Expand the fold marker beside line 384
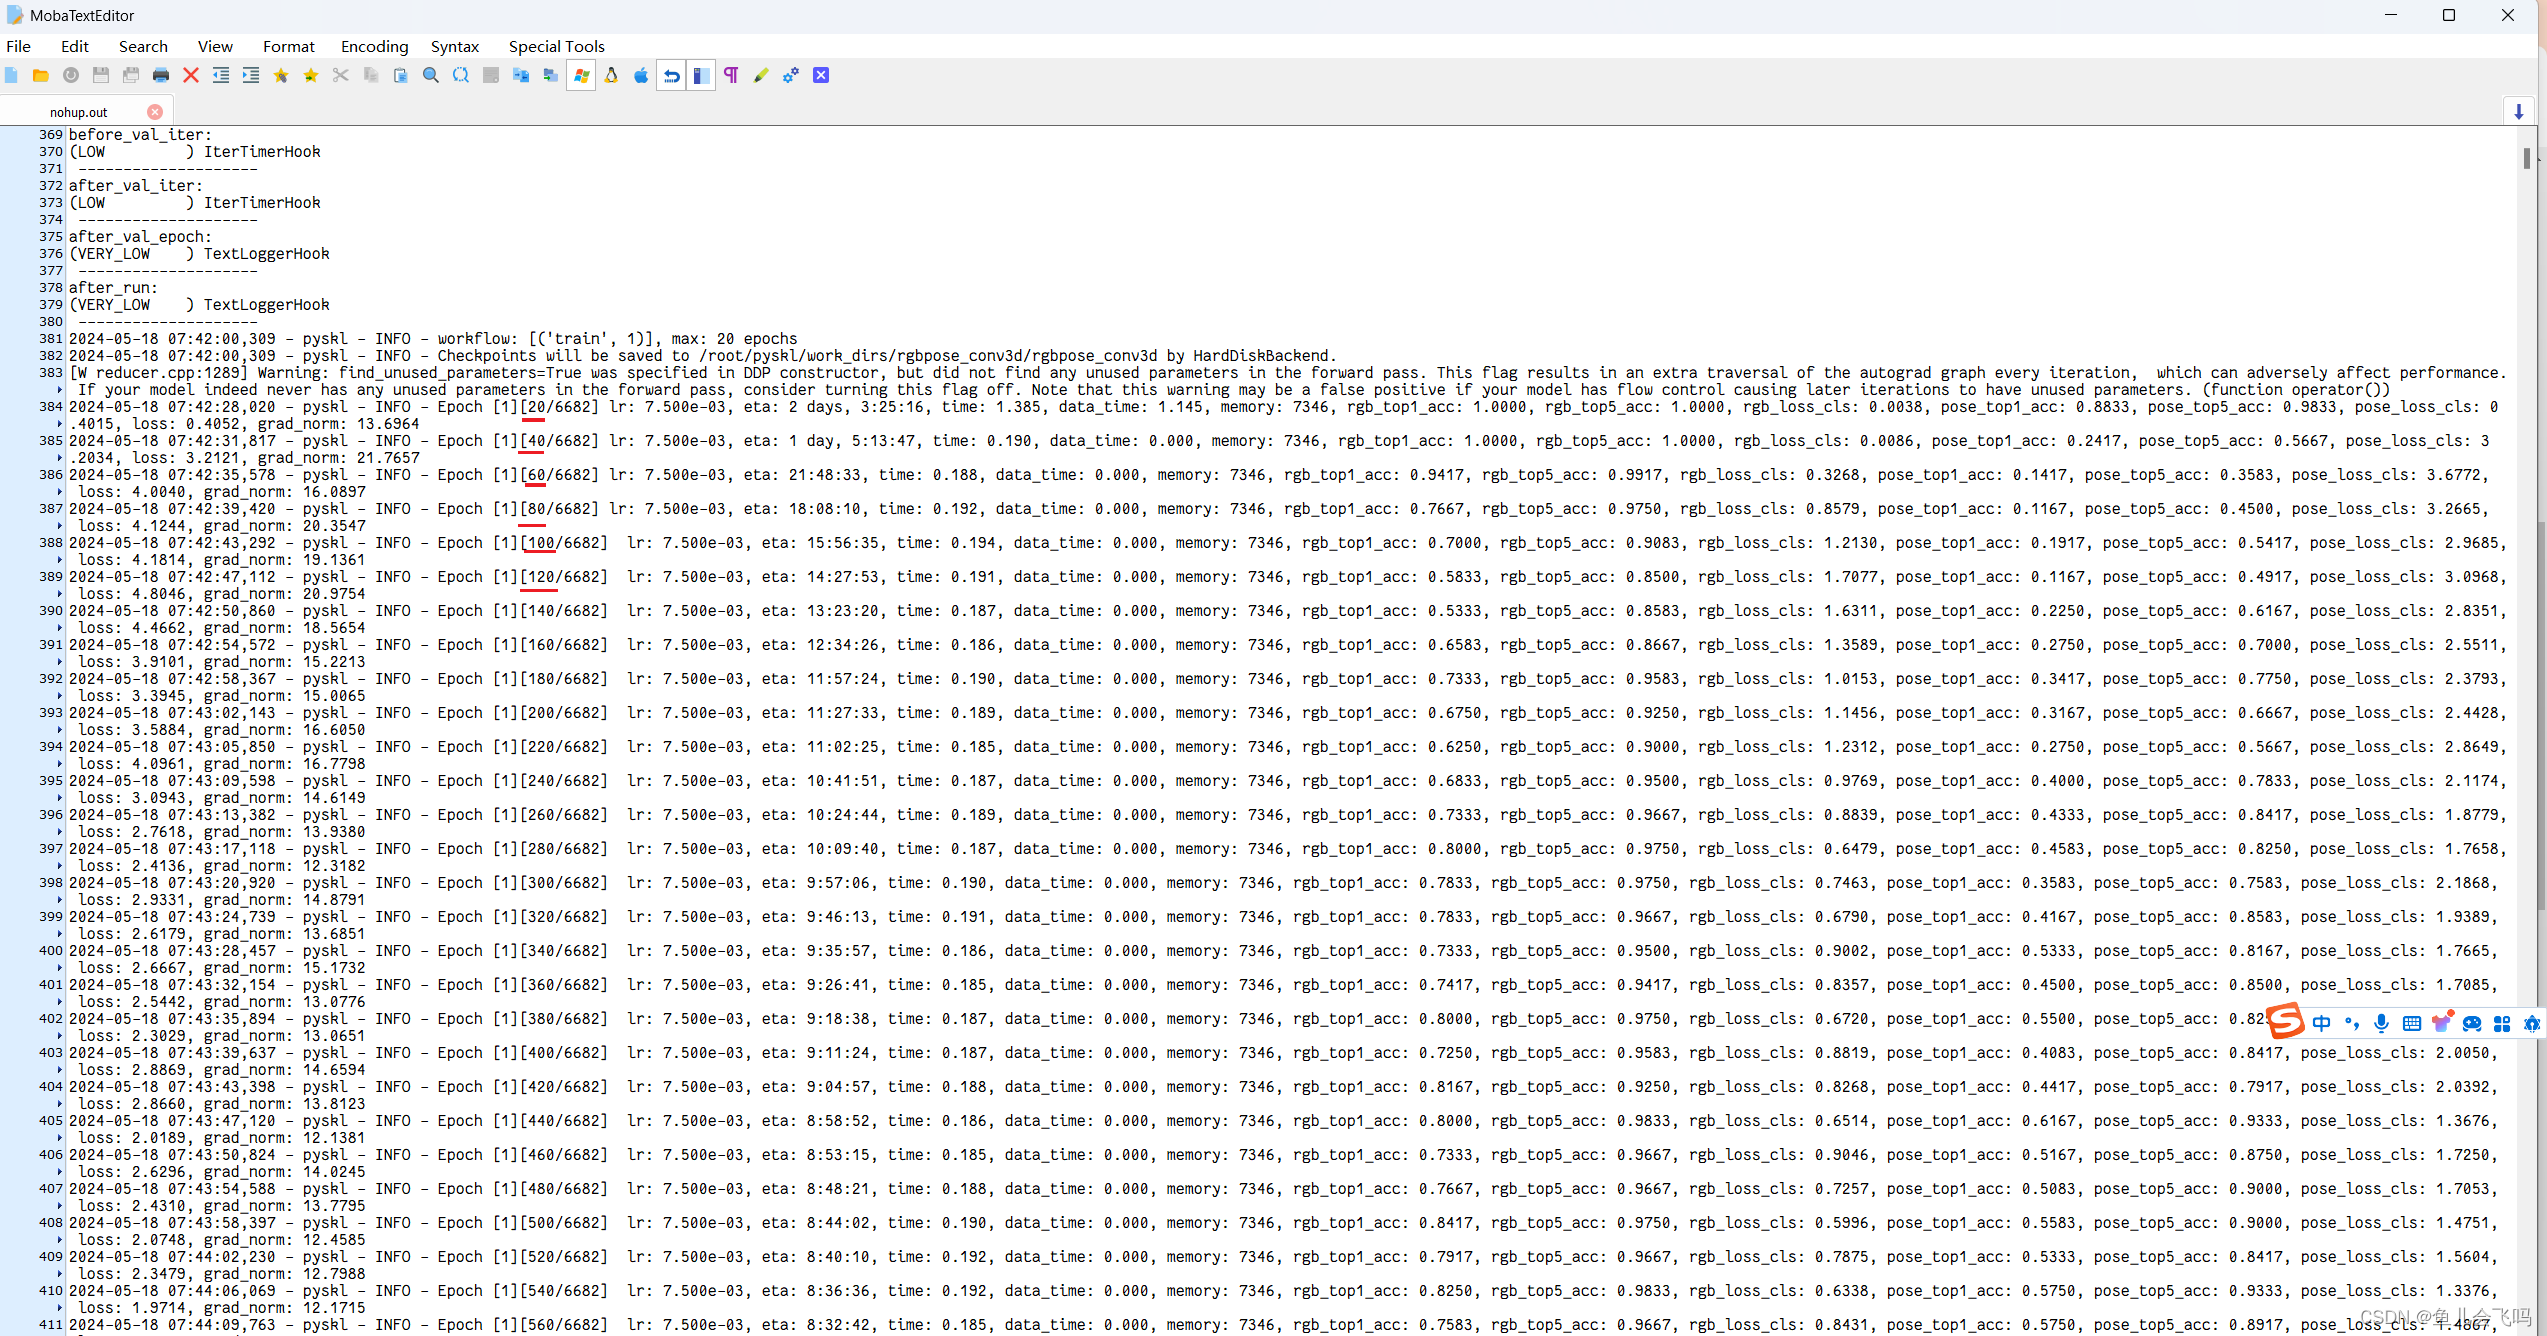The image size is (2547, 1336). click(60, 422)
